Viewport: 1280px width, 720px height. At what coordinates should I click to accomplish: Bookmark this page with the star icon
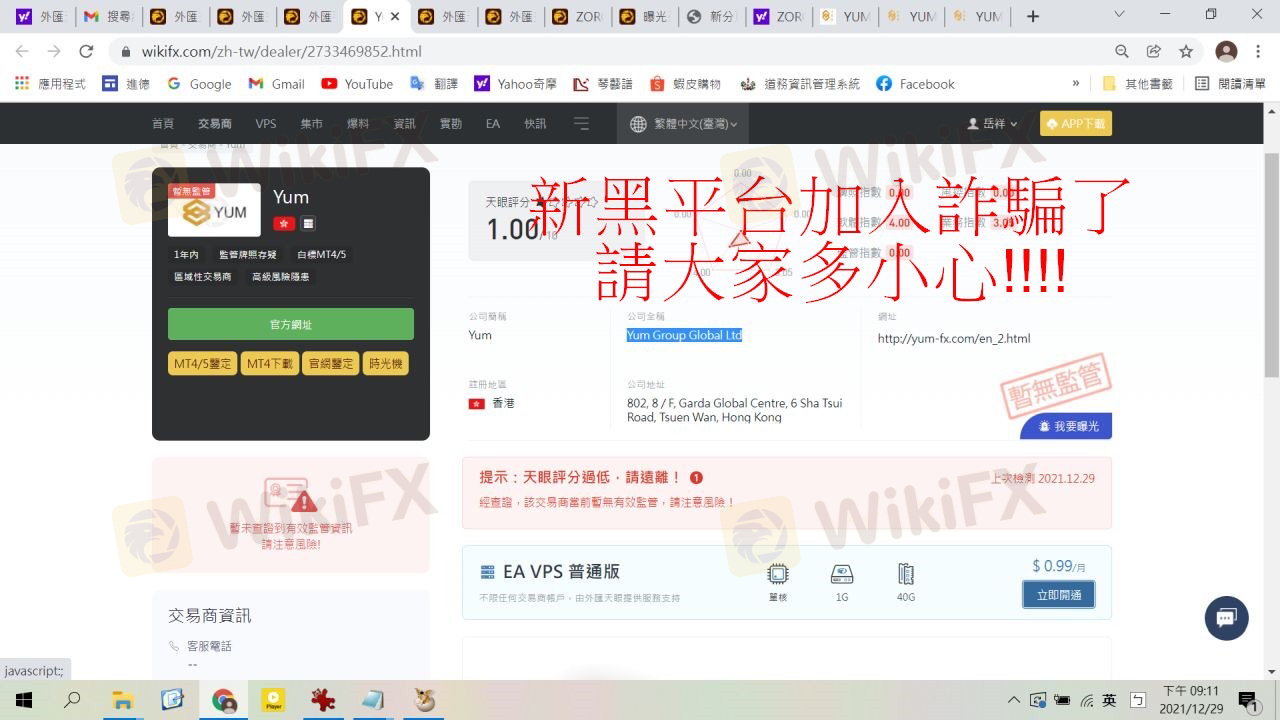[x=1186, y=51]
